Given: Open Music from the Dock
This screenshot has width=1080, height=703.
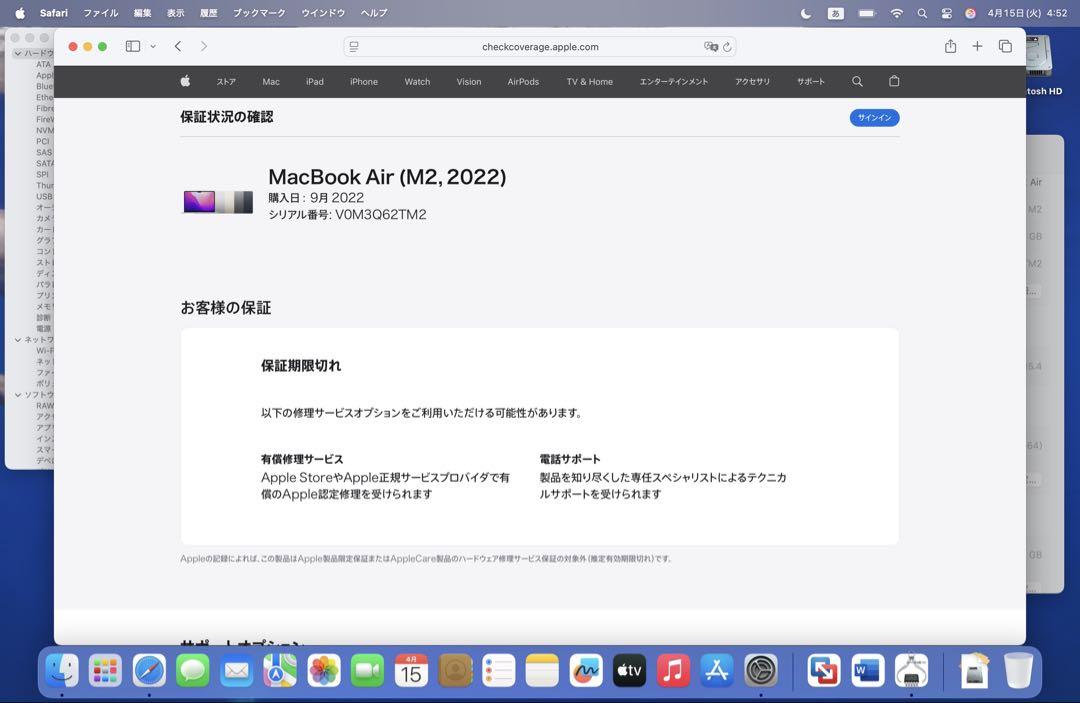Looking at the screenshot, I should [673, 670].
